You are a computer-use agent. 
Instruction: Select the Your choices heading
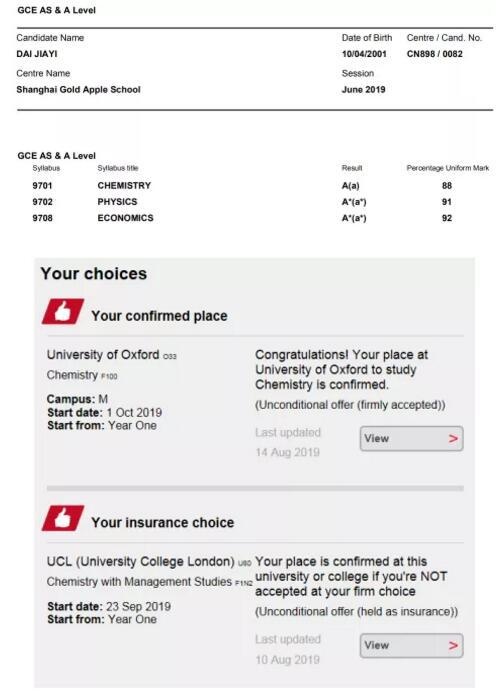93,274
